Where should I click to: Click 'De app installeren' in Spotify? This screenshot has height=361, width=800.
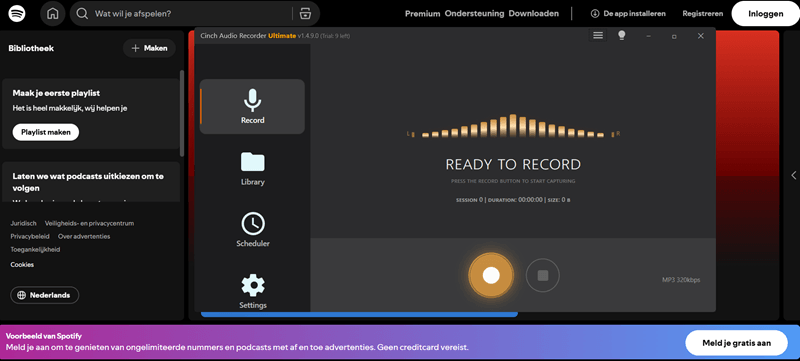628,14
